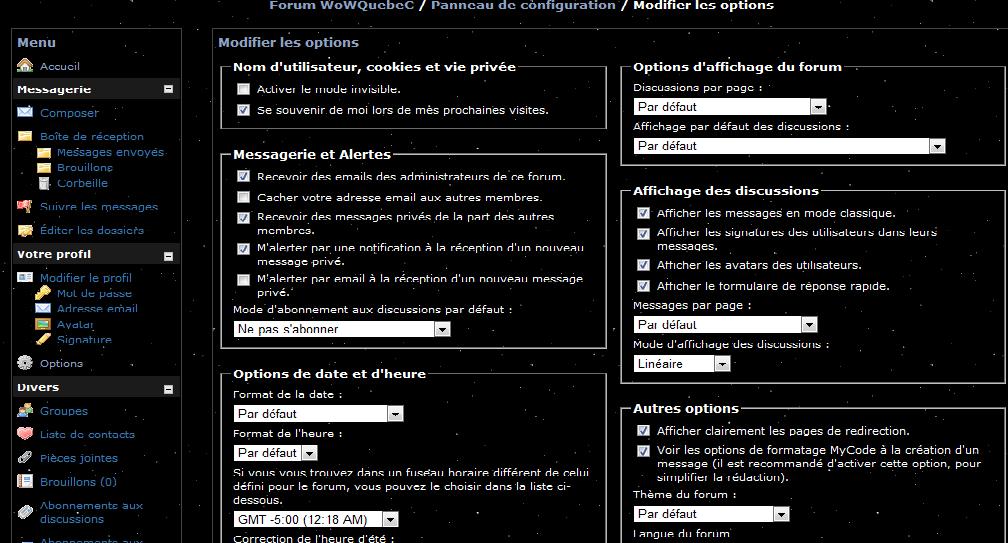Click the Composer envelope icon

[25, 112]
